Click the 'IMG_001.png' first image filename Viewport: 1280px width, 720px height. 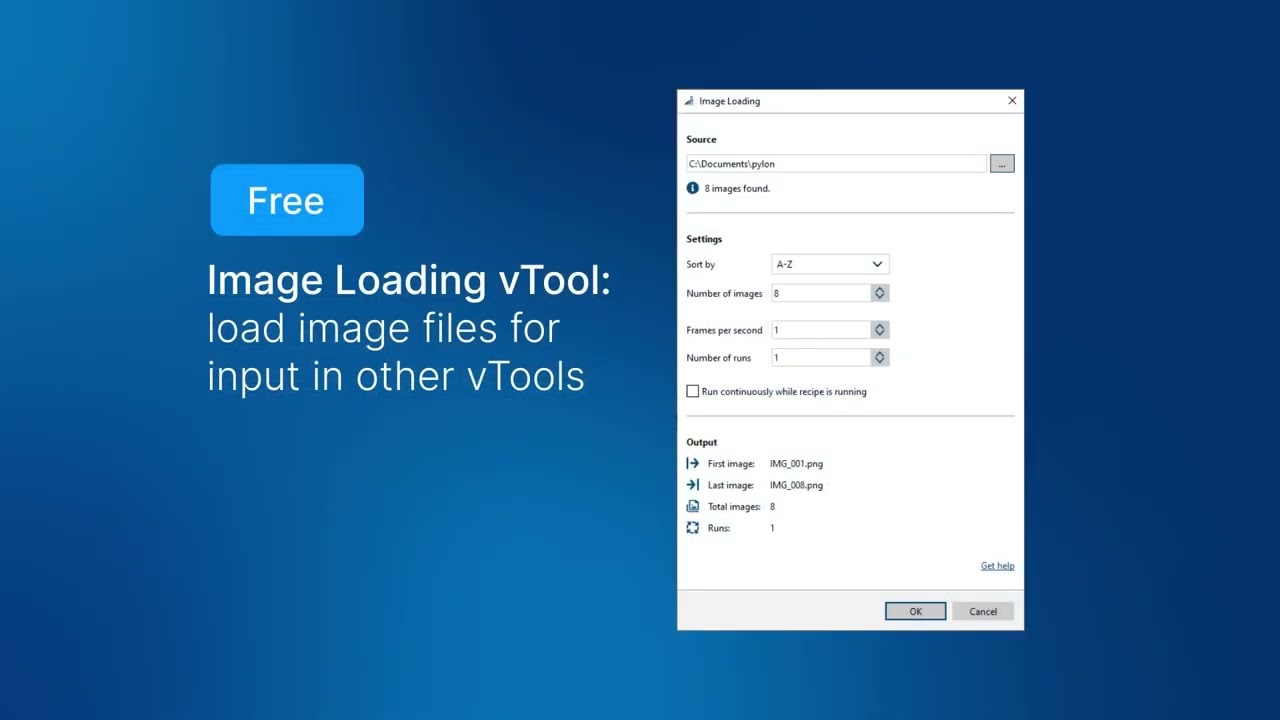click(796, 464)
